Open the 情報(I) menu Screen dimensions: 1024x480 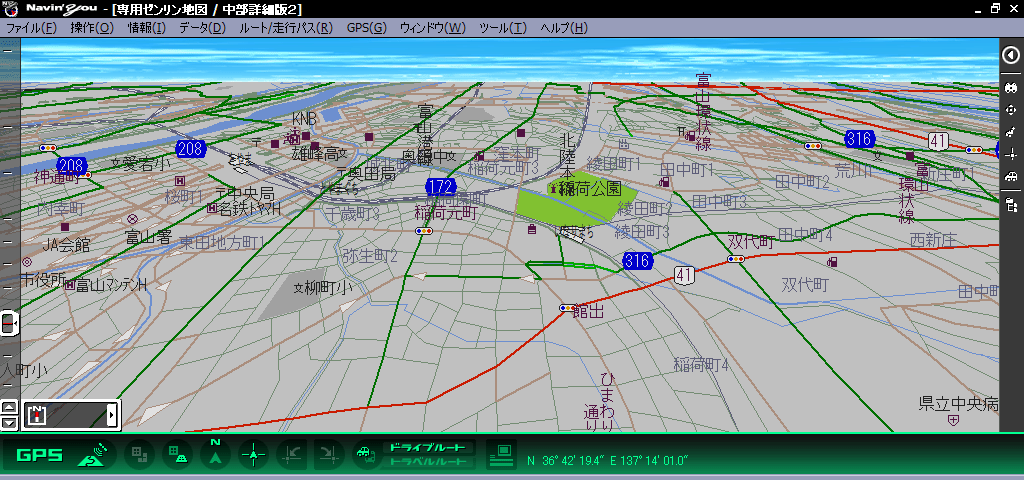pyautogui.click(x=146, y=28)
